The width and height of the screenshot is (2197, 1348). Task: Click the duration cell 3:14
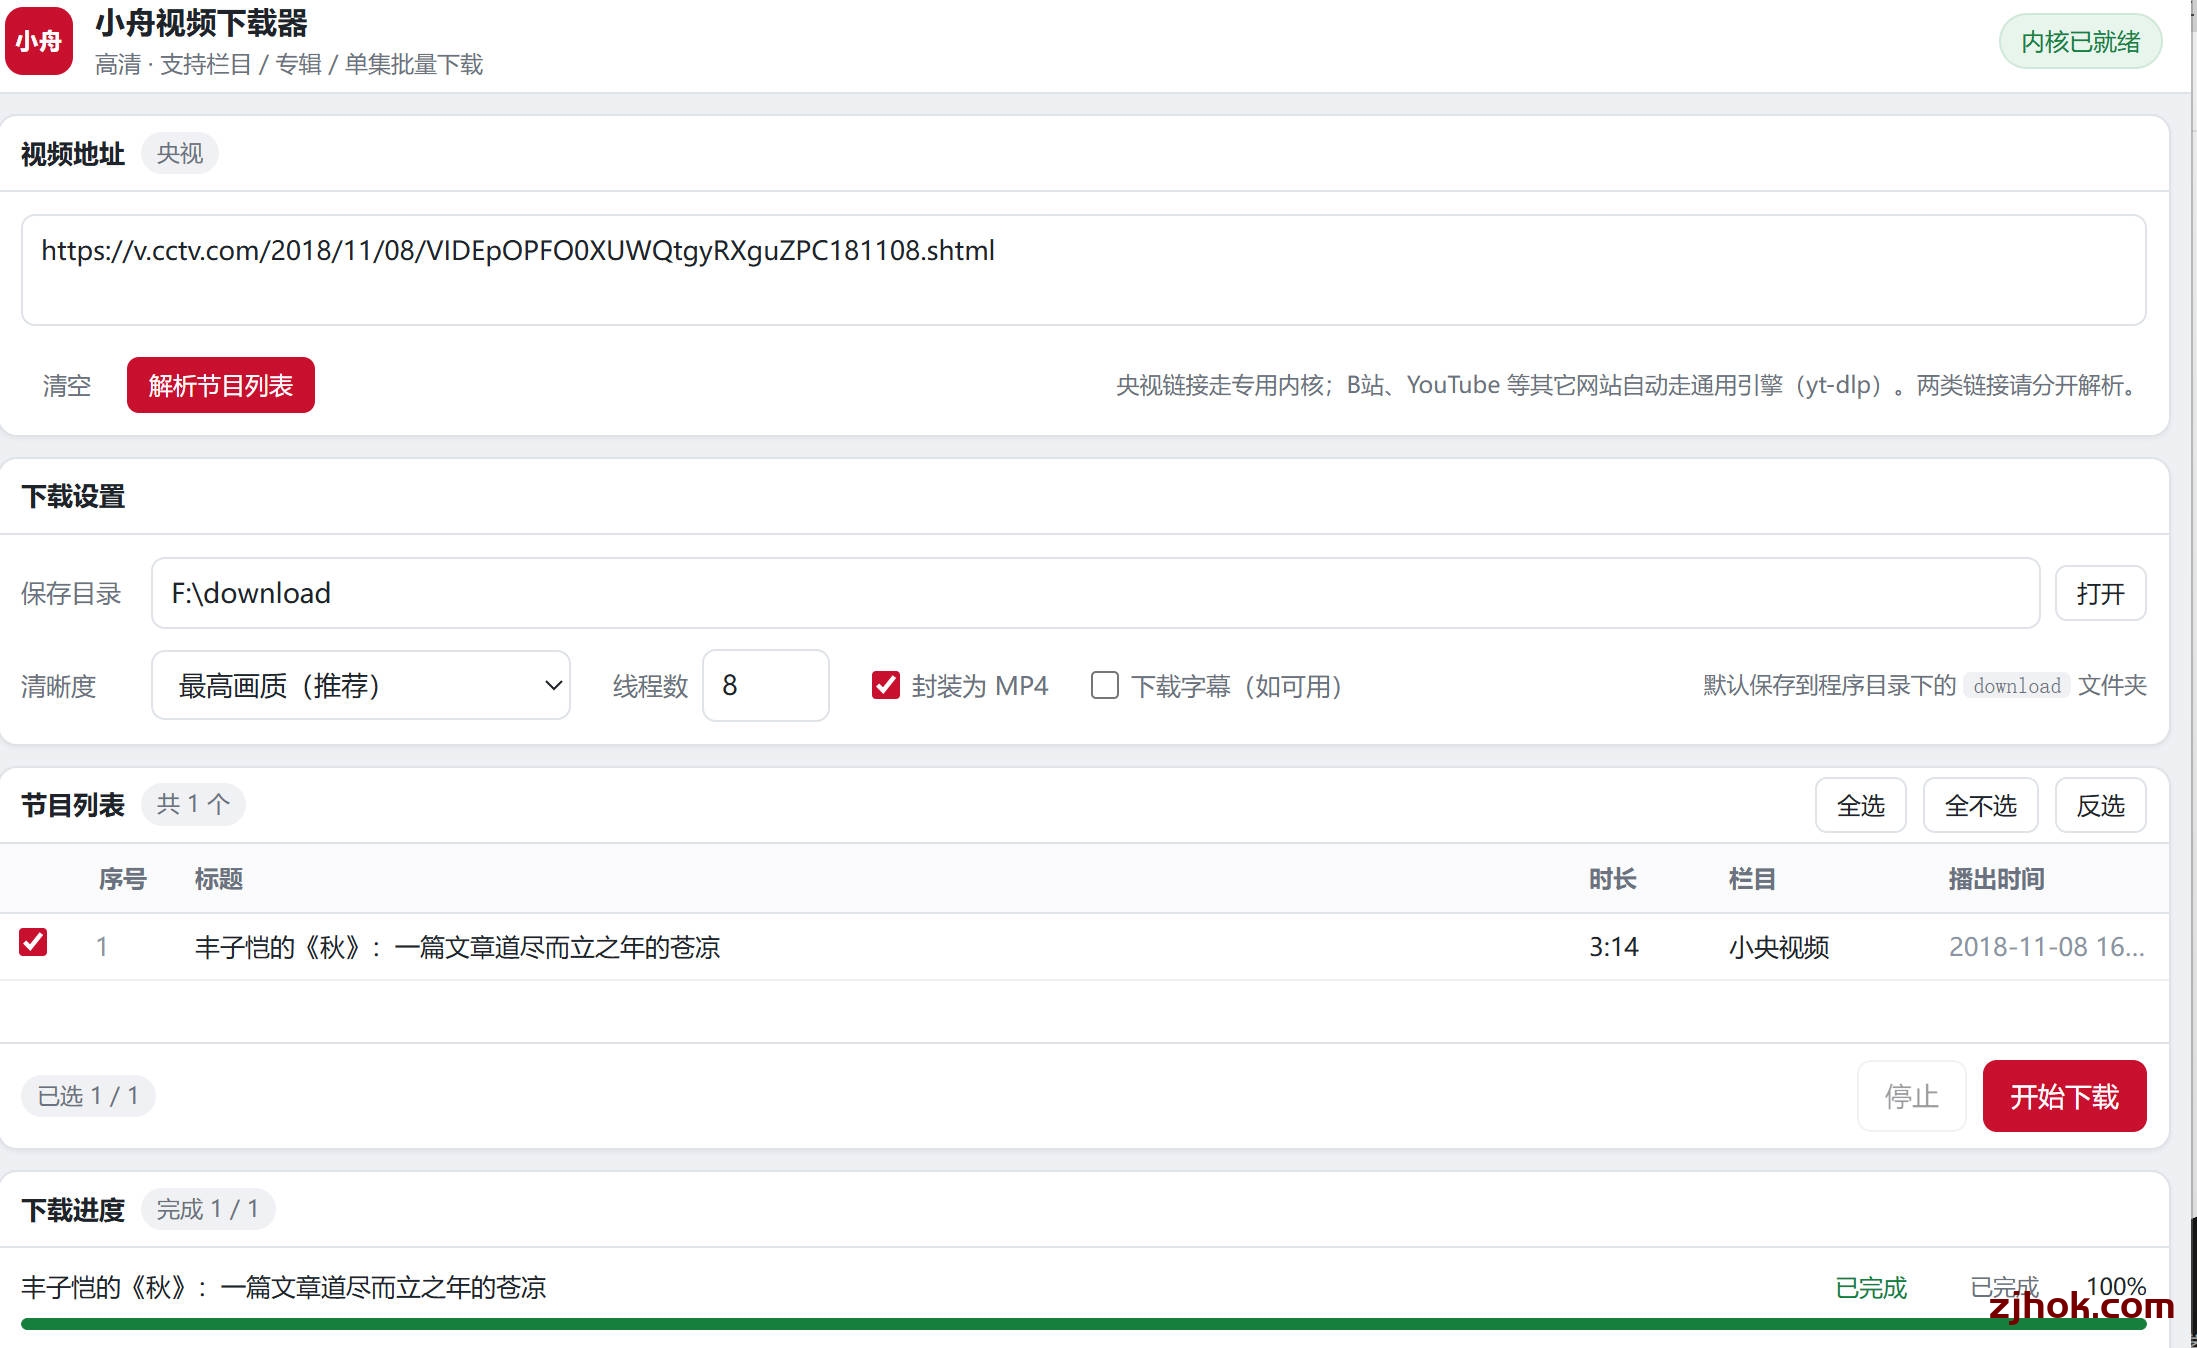(1613, 947)
